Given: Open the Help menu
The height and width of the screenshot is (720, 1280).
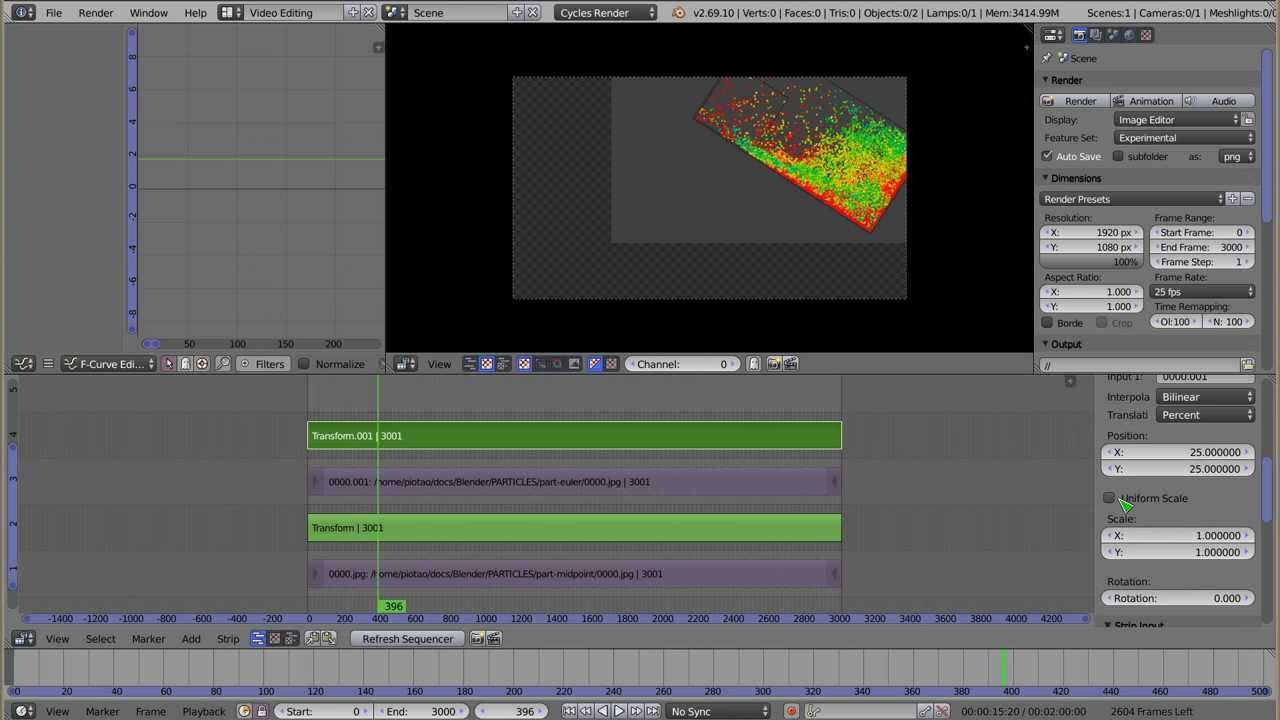Looking at the screenshot, I should [196, 12].
